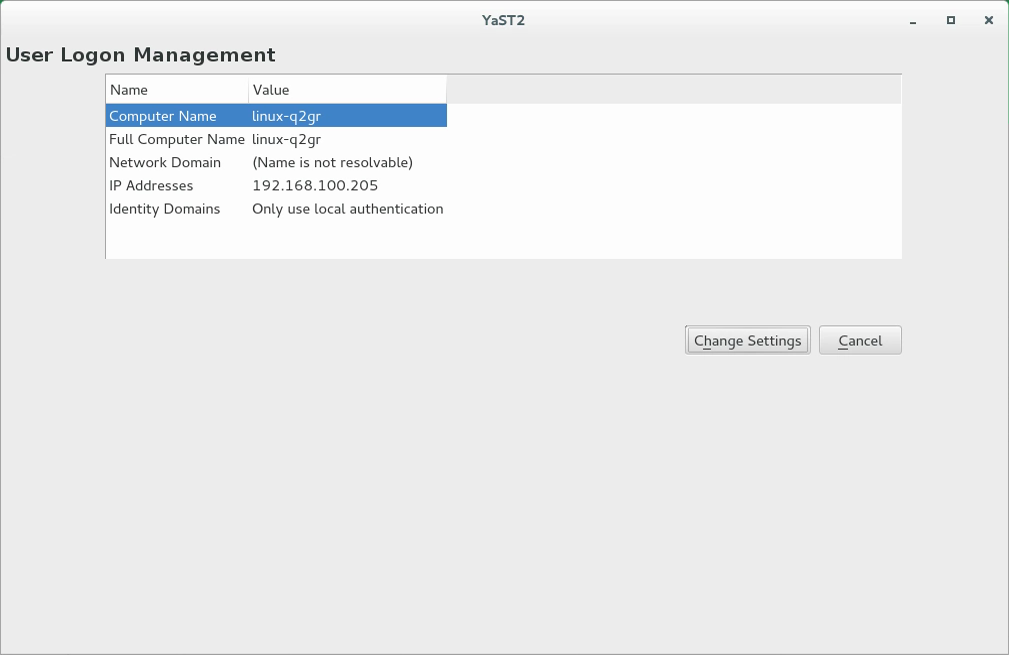The width and height of the screenshot is (1009, 655).
Task: Select the Network Domain label
Action: click(x=165, y=162)
